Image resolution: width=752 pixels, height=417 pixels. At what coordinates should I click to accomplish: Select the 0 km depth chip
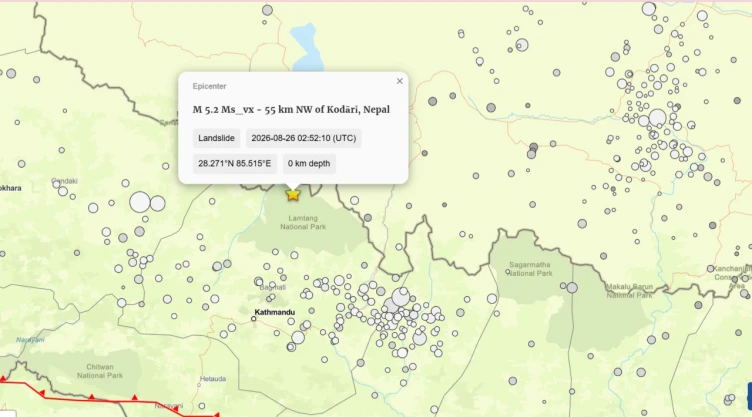pyautogui.click(x=309, y=164)
